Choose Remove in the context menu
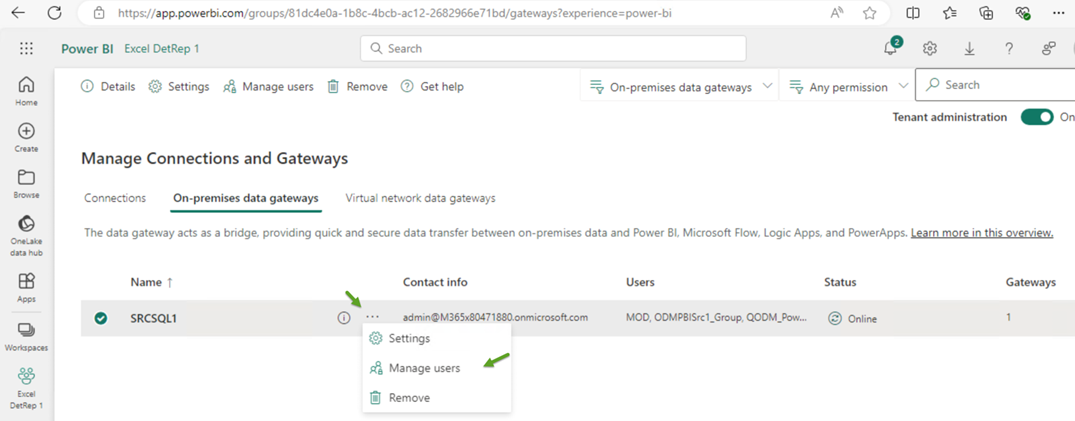Image resolution: width=1075 pixels, height=421 pixels. pyautogui.click(x=437, y=398)
